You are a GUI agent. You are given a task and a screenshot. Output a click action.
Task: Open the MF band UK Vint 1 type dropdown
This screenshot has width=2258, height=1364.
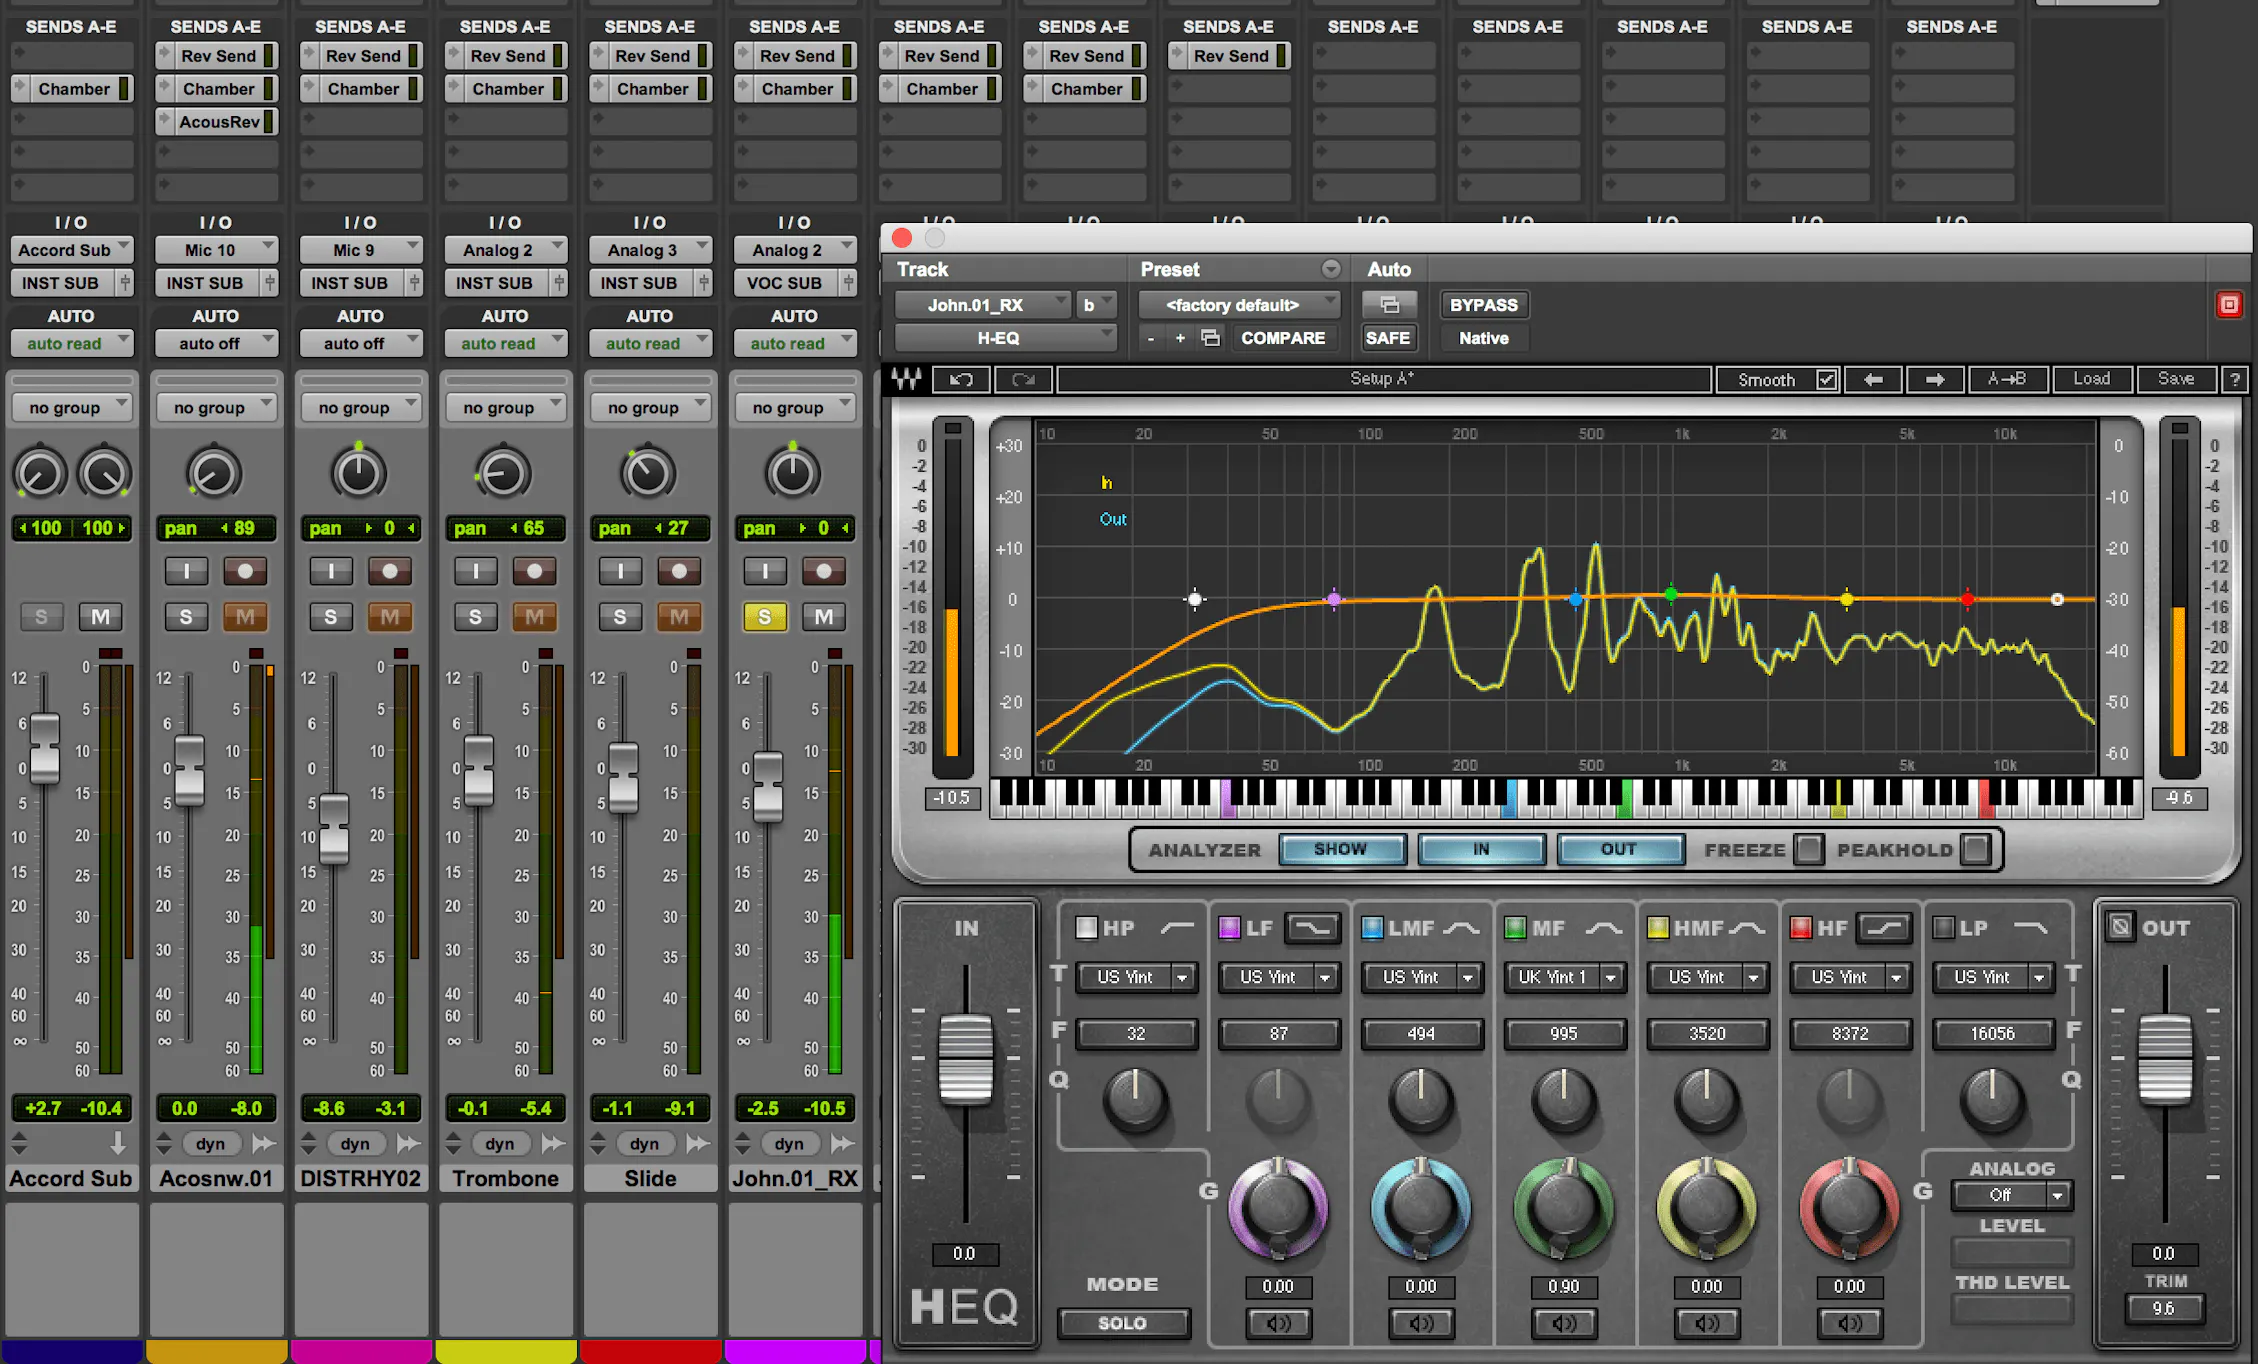pyautogui.click(x=1564, y=977)
